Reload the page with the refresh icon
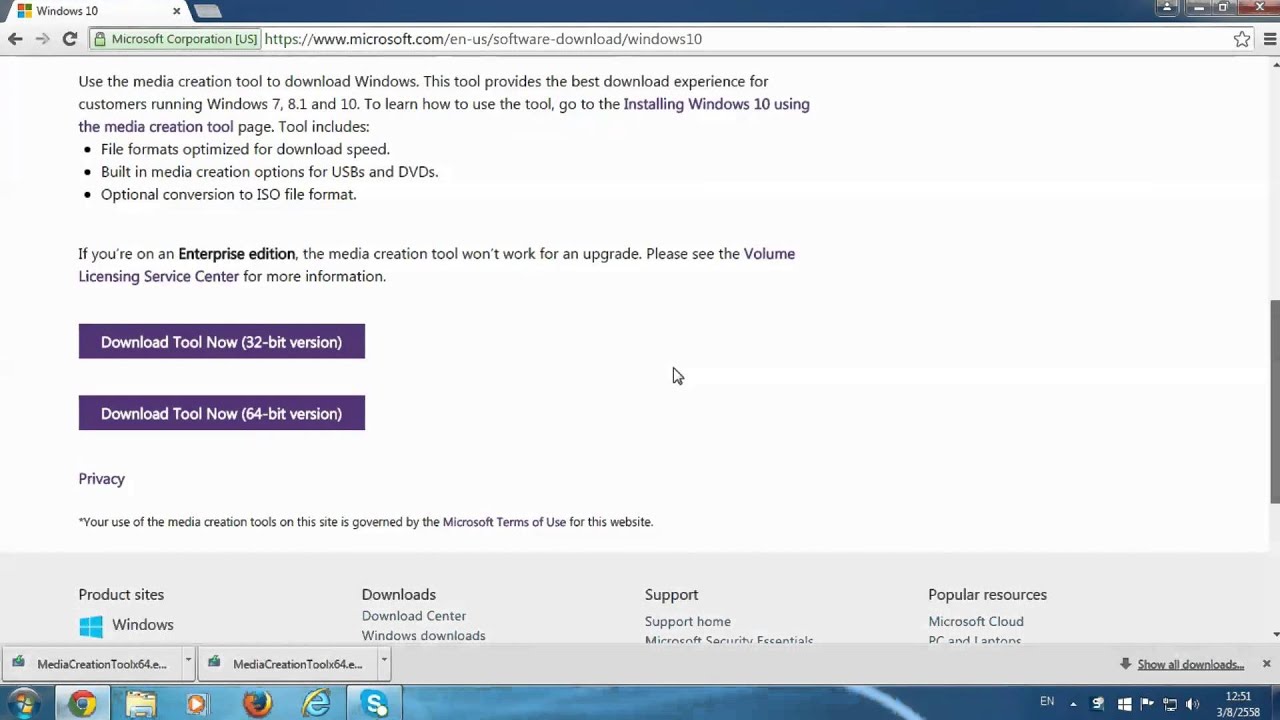 pos(69,39)
